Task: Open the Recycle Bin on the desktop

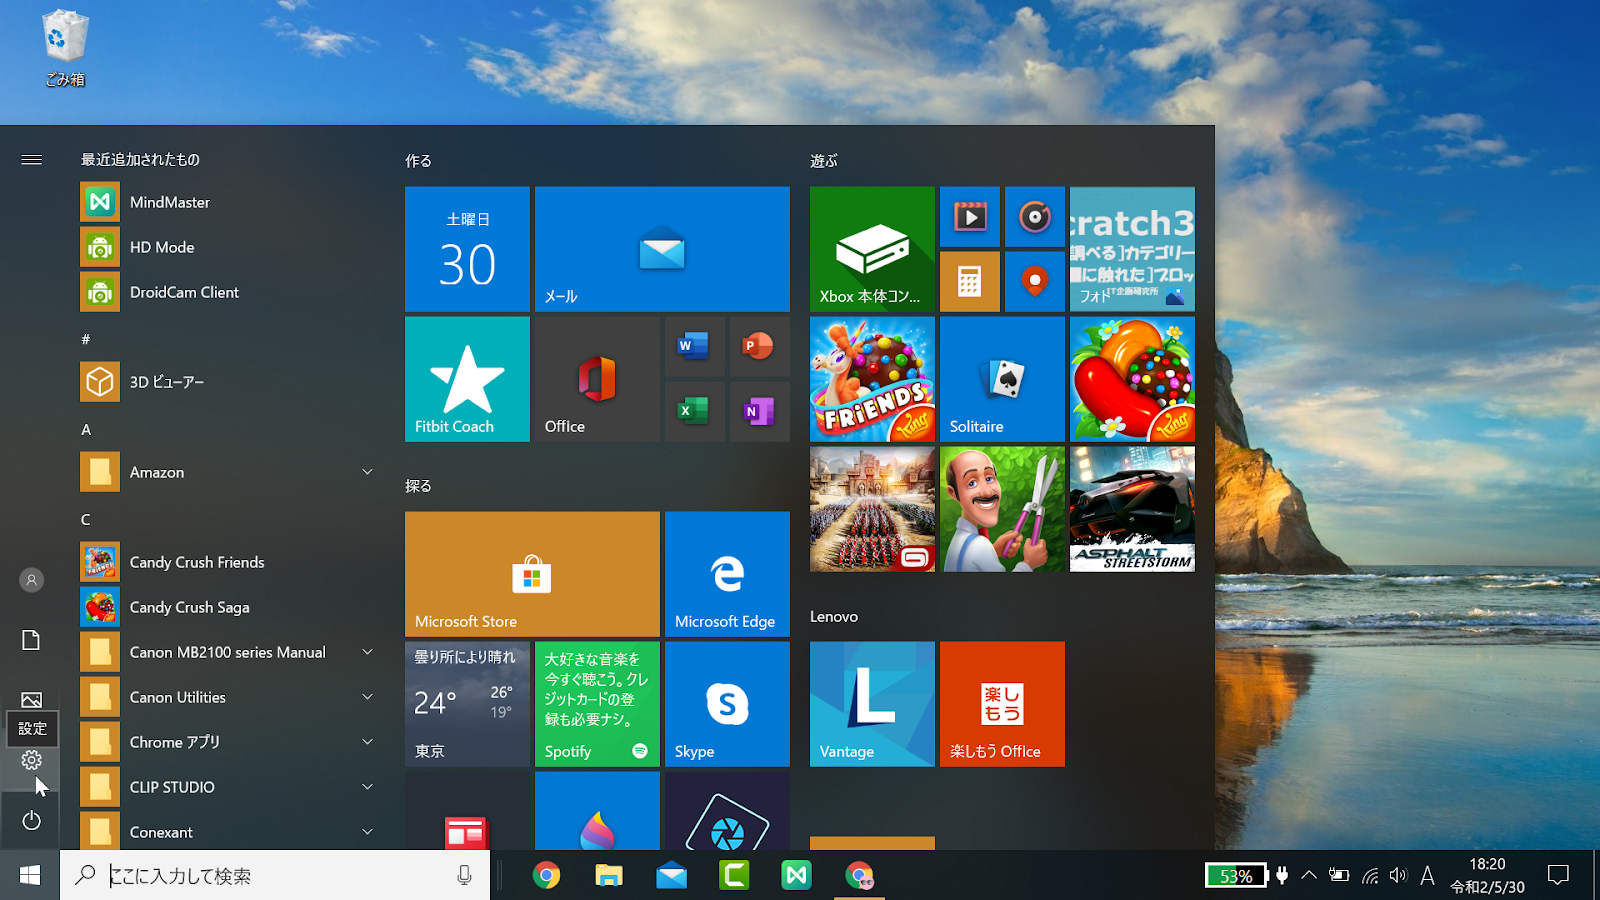Action: point(65,48)
